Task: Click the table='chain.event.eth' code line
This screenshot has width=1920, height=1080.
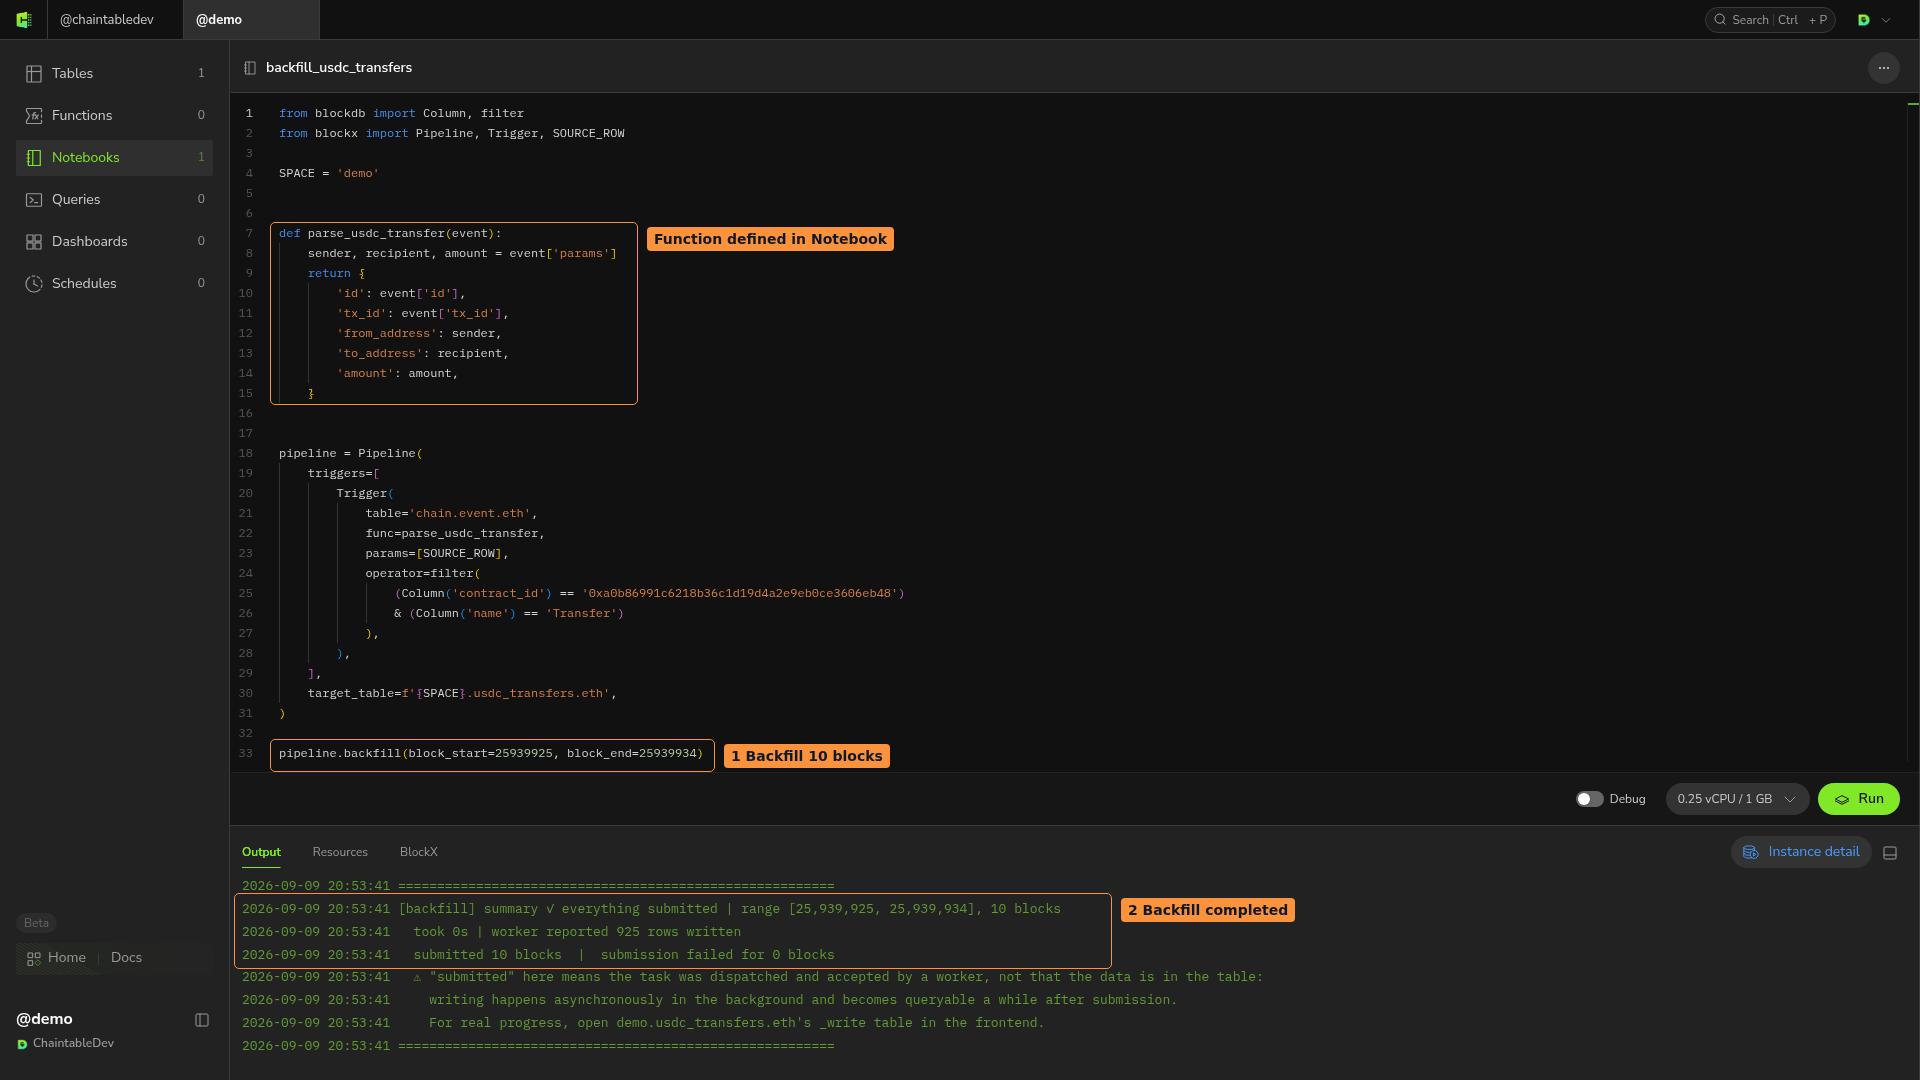Action: (x=451, y=514)
